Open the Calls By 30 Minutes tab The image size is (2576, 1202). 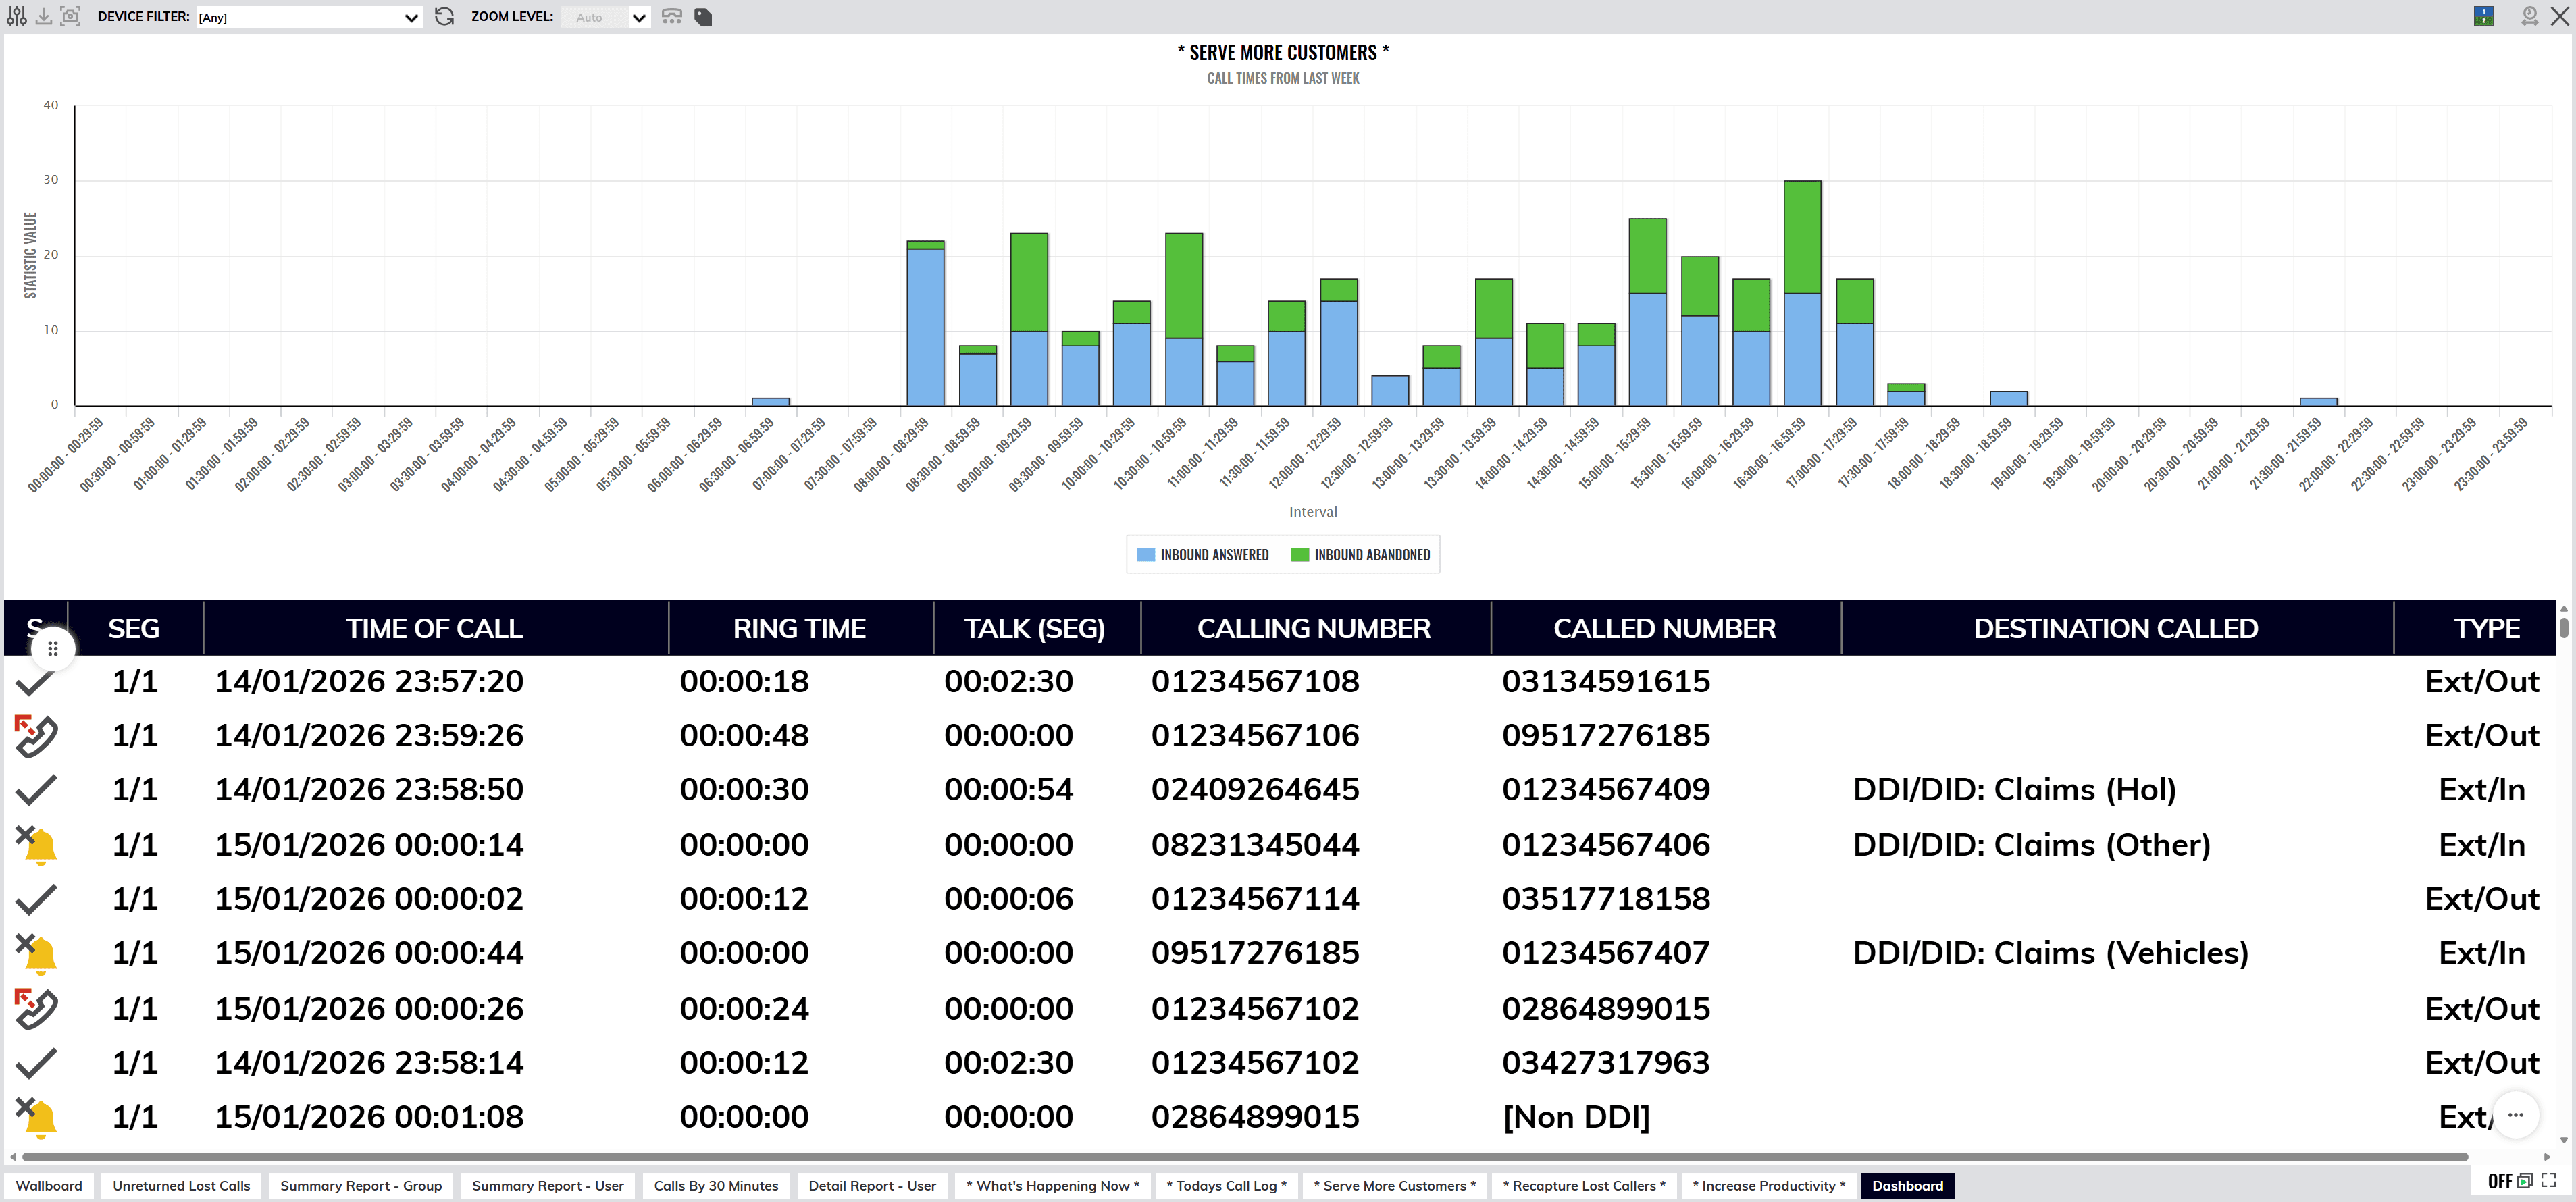(x=715, y=1186)
